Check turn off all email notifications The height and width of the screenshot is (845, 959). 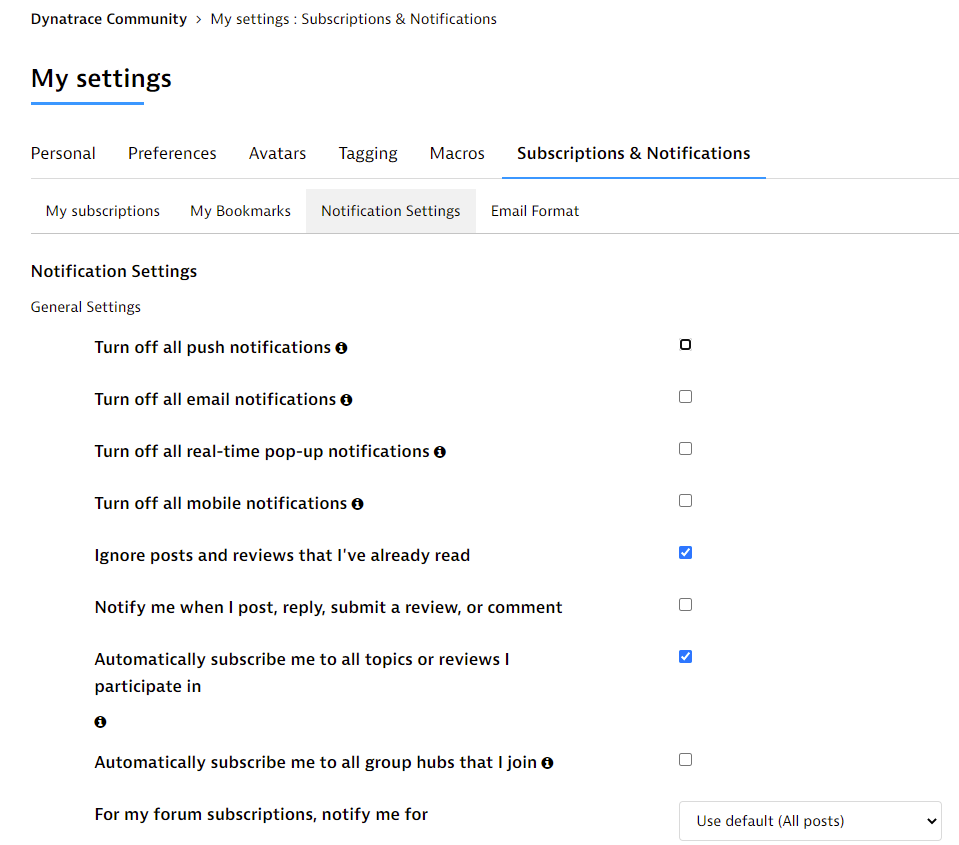[x=685, y=397]
